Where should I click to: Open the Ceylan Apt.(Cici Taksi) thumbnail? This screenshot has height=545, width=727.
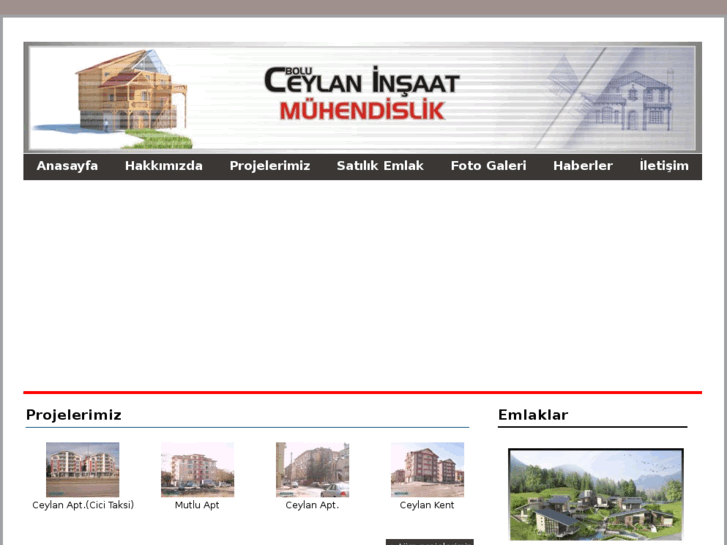pos(83,469)
